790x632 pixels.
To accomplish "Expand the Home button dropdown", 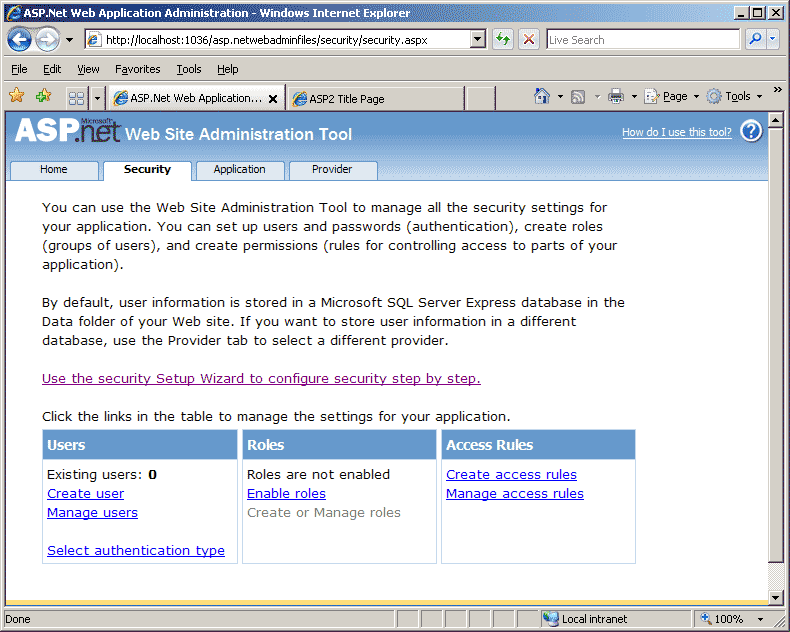I will (560, 96).
